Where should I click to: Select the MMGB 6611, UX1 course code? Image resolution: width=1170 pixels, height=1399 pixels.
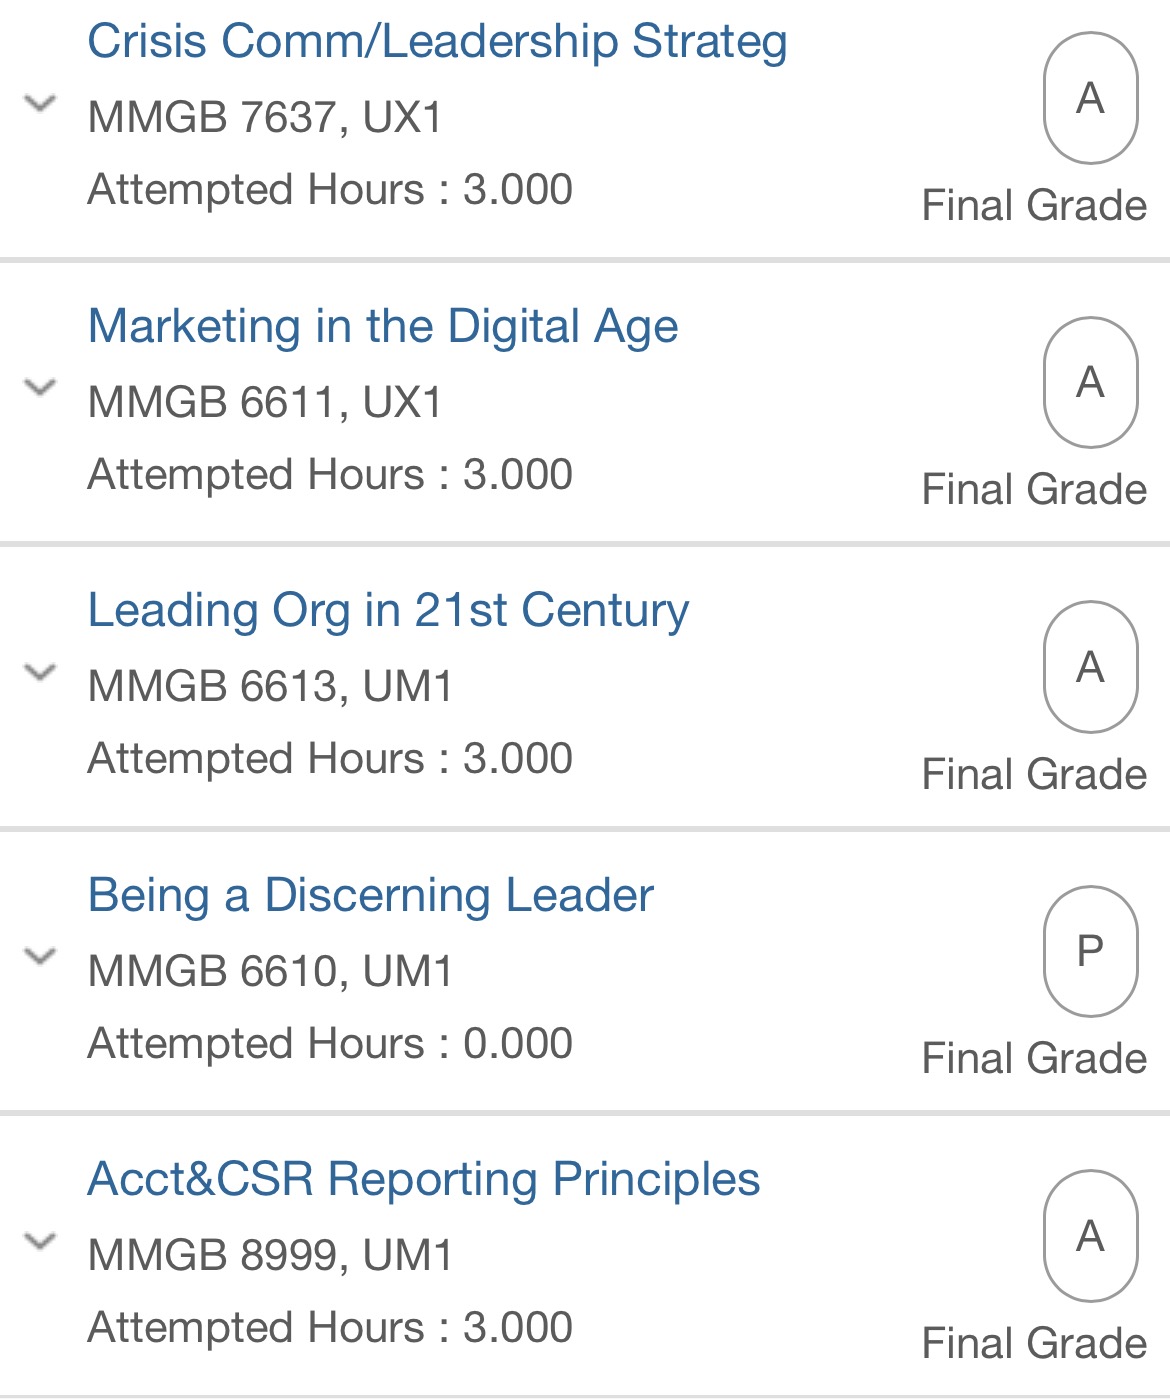265,403
